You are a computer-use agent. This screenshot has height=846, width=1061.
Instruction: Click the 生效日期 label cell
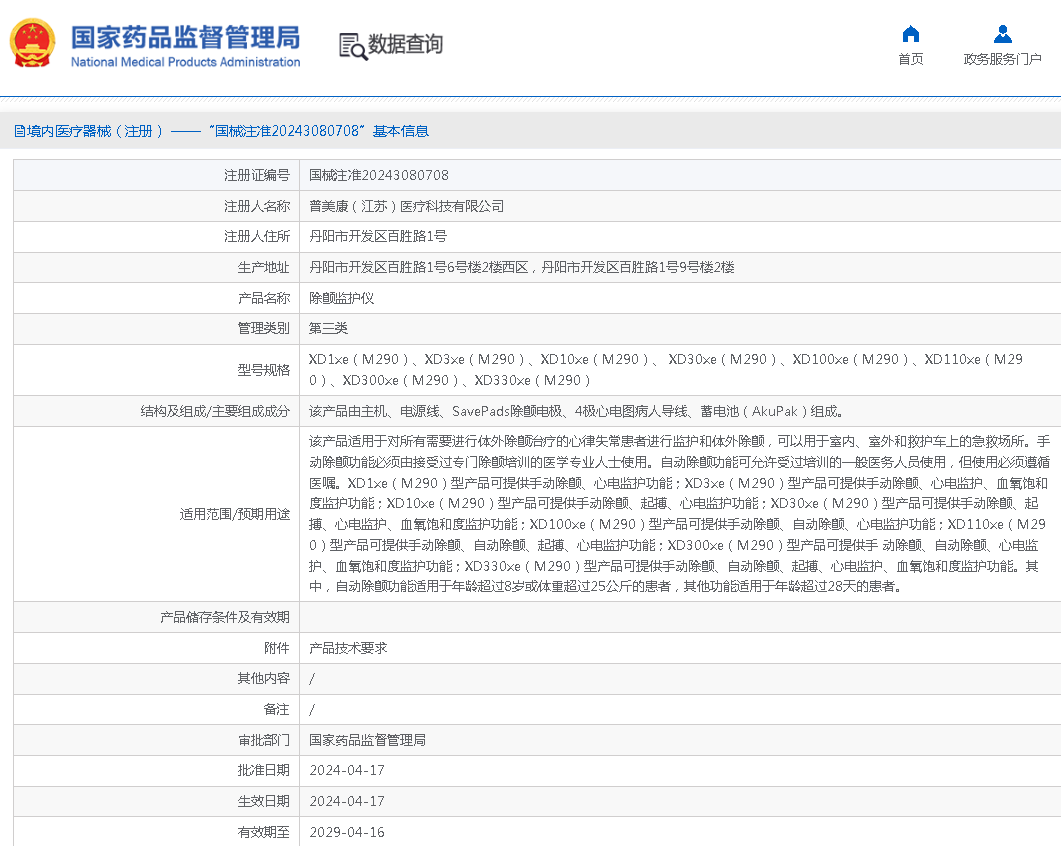(157, 801)
